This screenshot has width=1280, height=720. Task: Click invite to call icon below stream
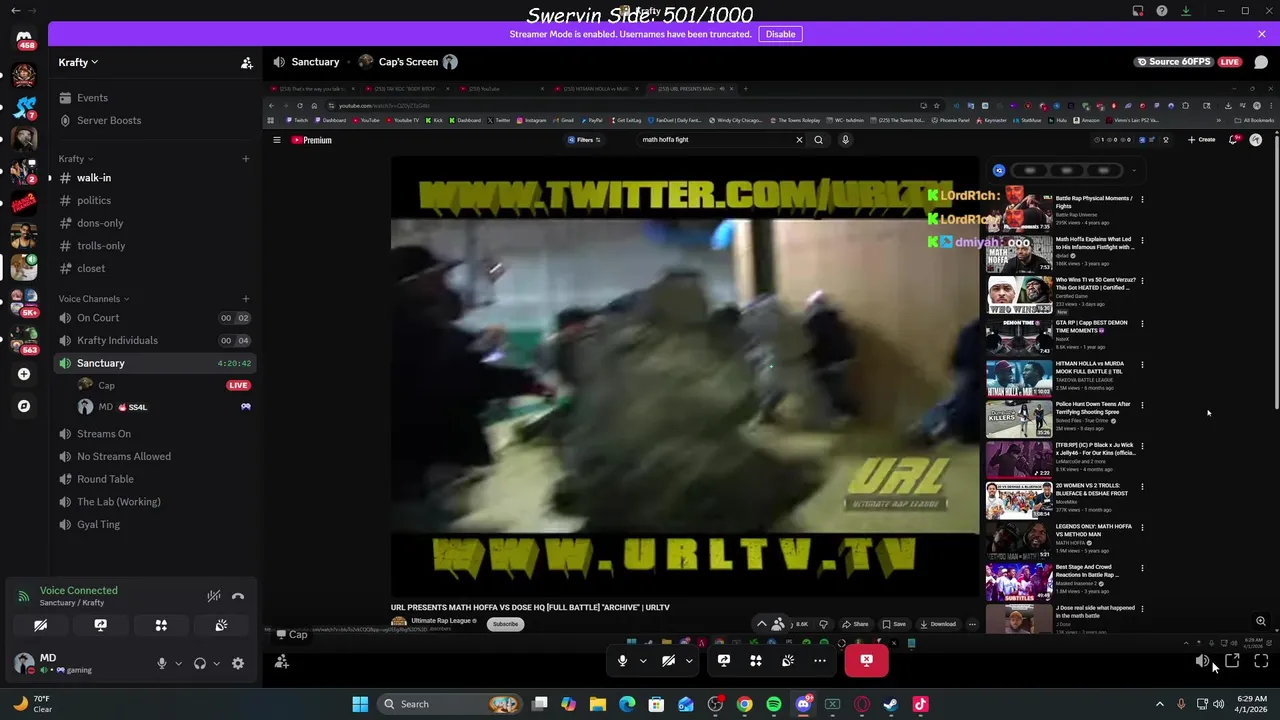tap(282, 661)
